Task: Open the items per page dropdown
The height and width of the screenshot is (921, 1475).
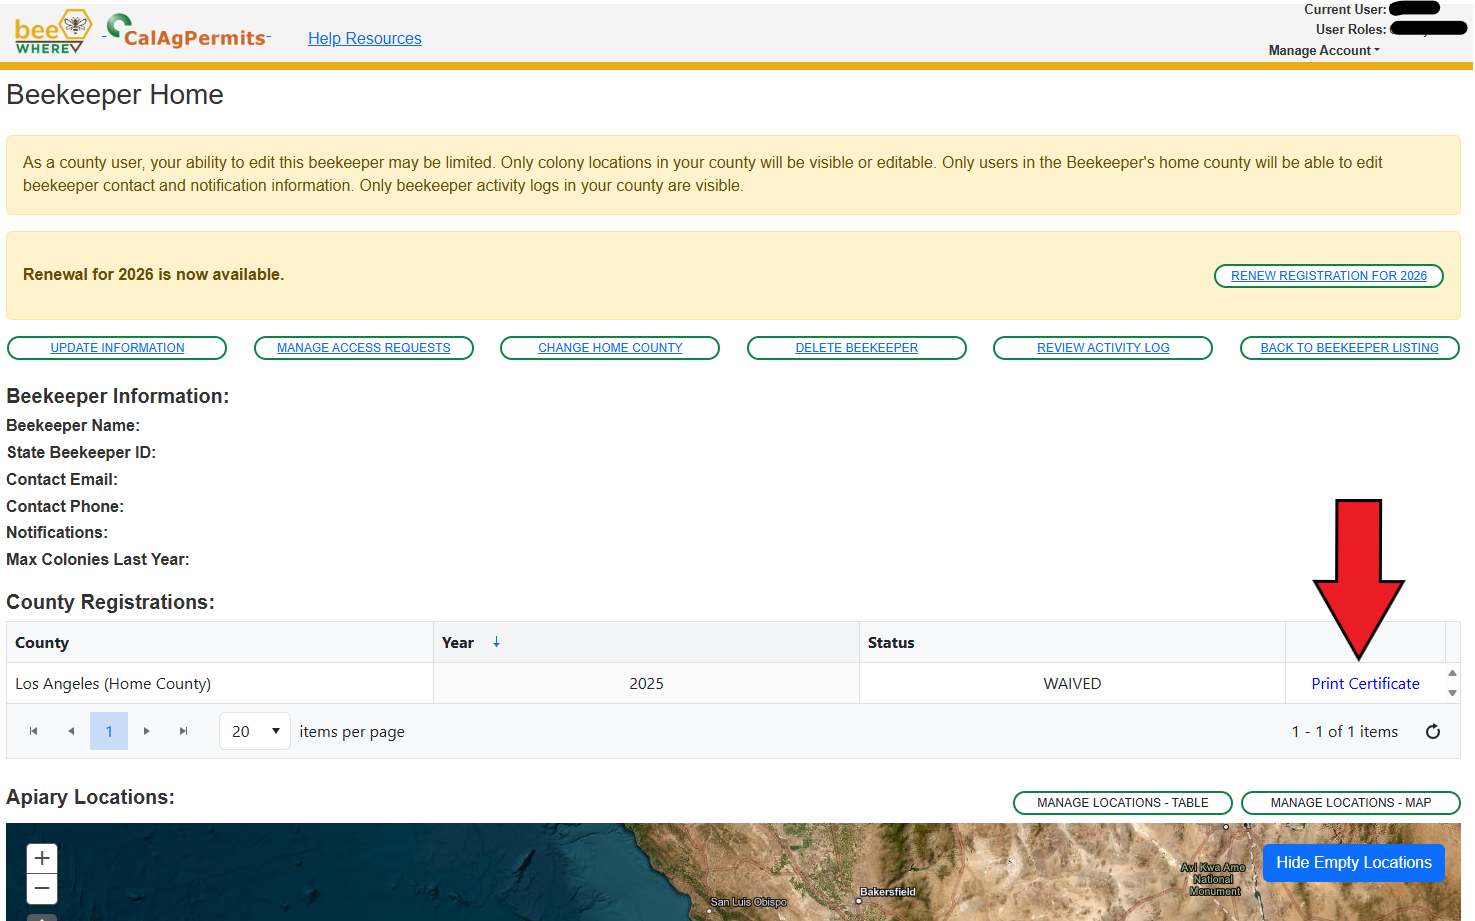Action: (254, 731)
